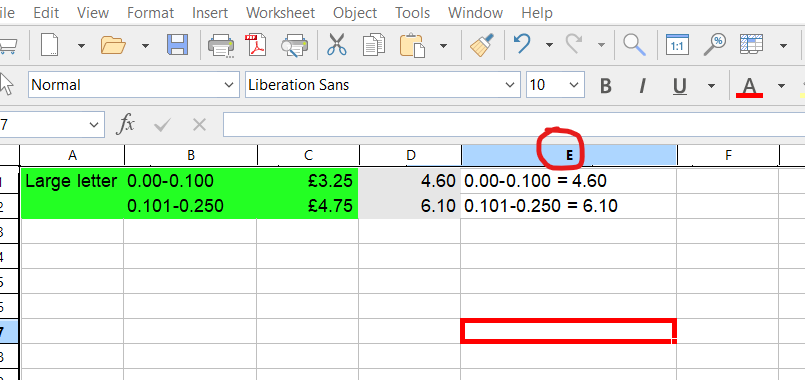Click the Undo arrow icon

tap(522, 45)
